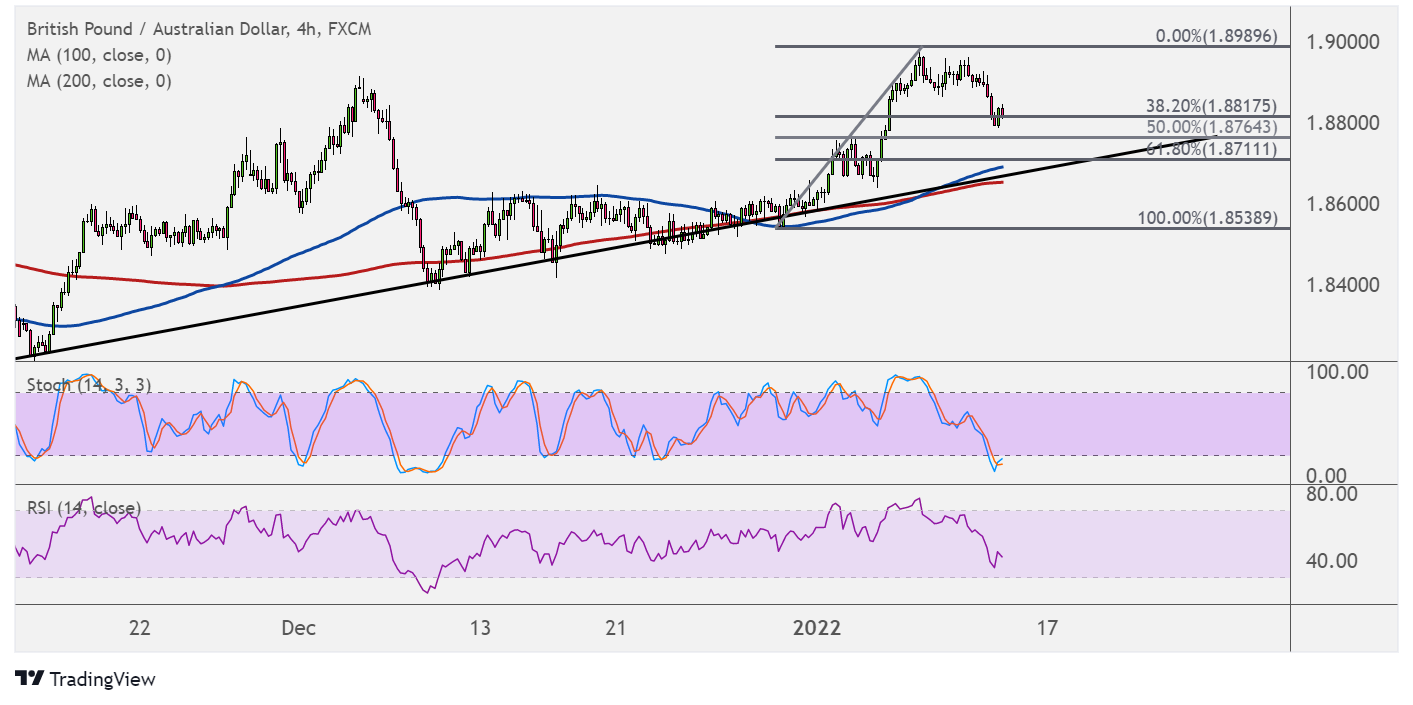This screenshot has width=1413, height=705.
Task: Click the 61.80%(1.87111) Fibonacci label
Action: pos(1211,148)
